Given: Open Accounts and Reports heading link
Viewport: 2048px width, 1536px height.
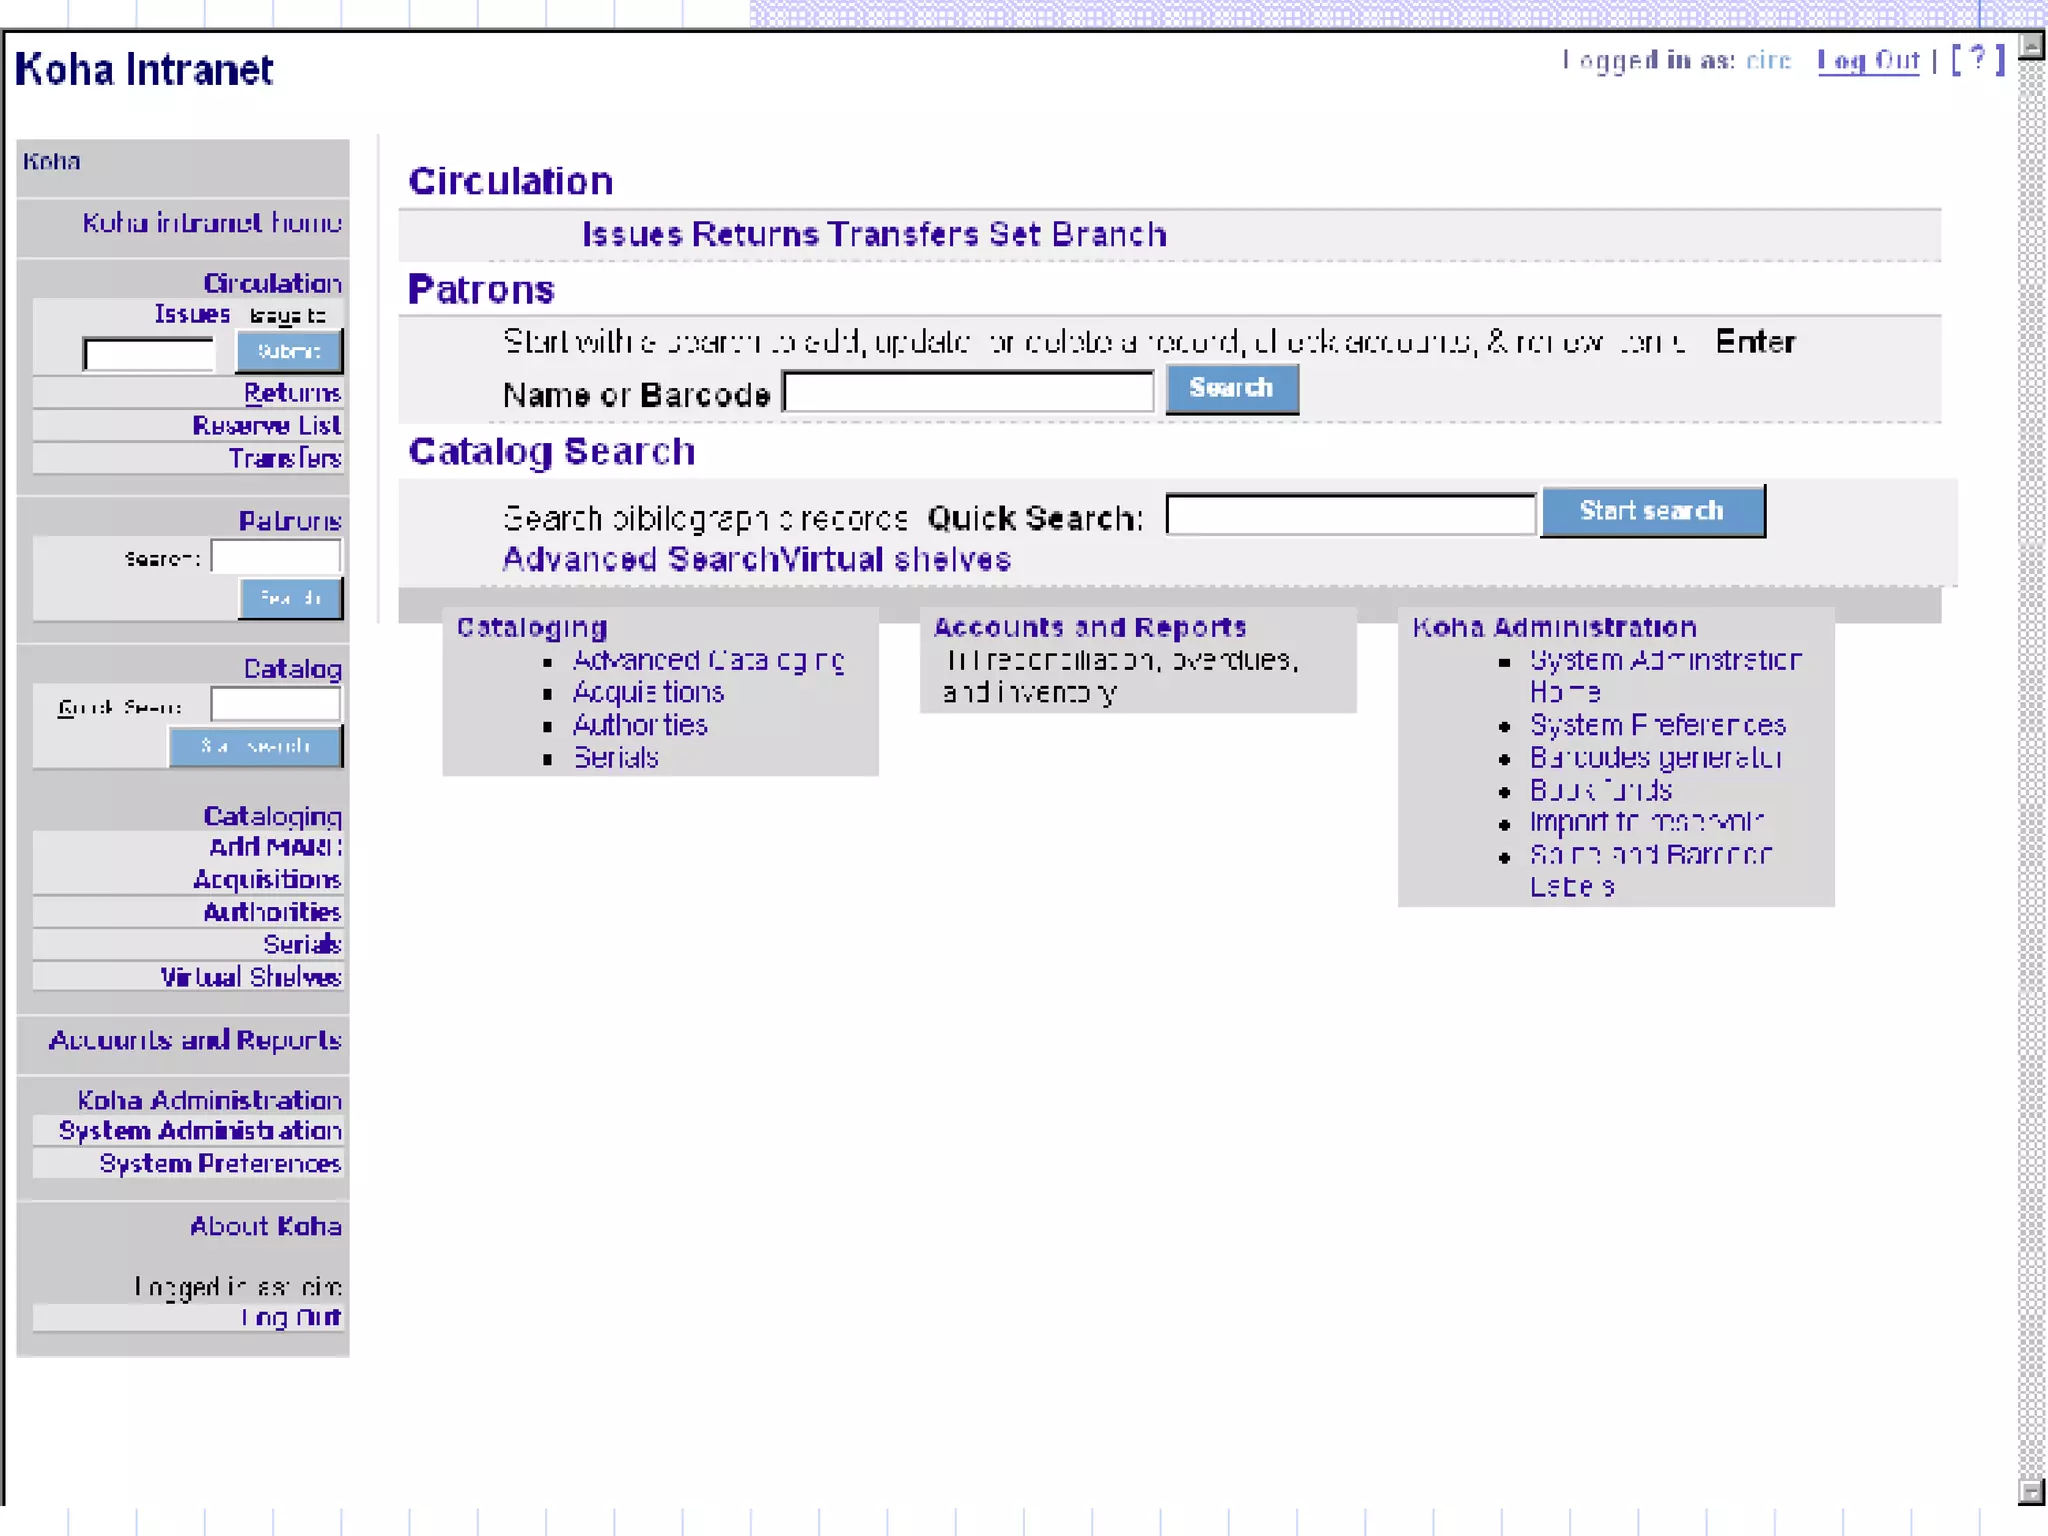Looking at the screenshot, I should click(x=1089, y=628).
